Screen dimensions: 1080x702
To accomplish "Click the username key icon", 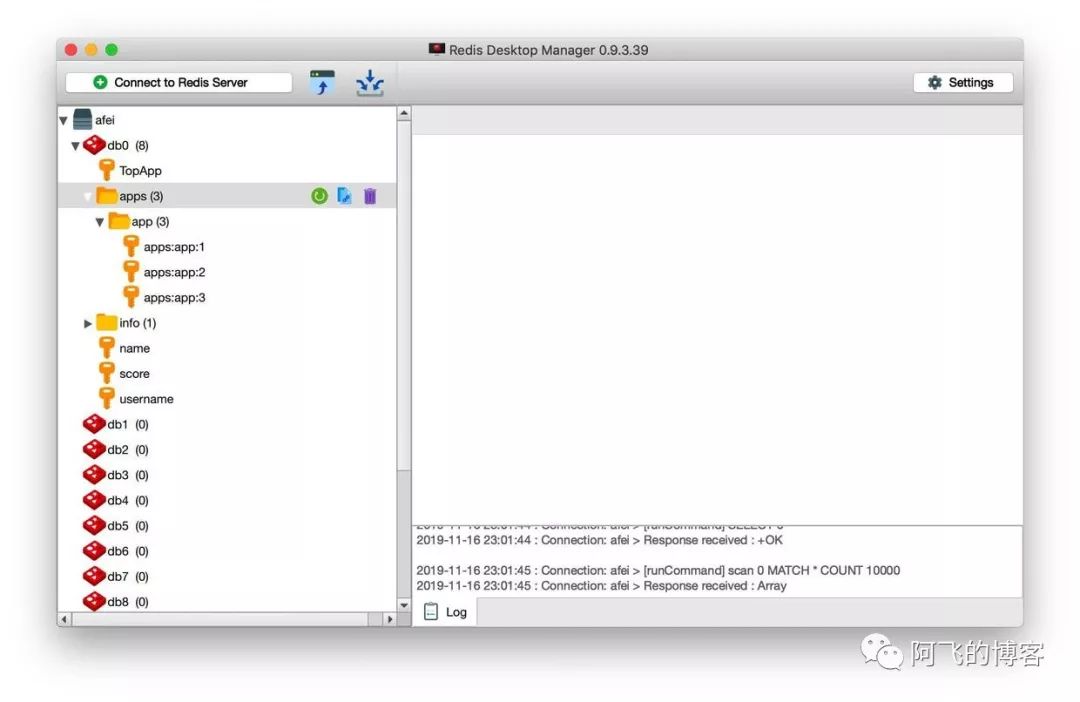I will (106, 399).
